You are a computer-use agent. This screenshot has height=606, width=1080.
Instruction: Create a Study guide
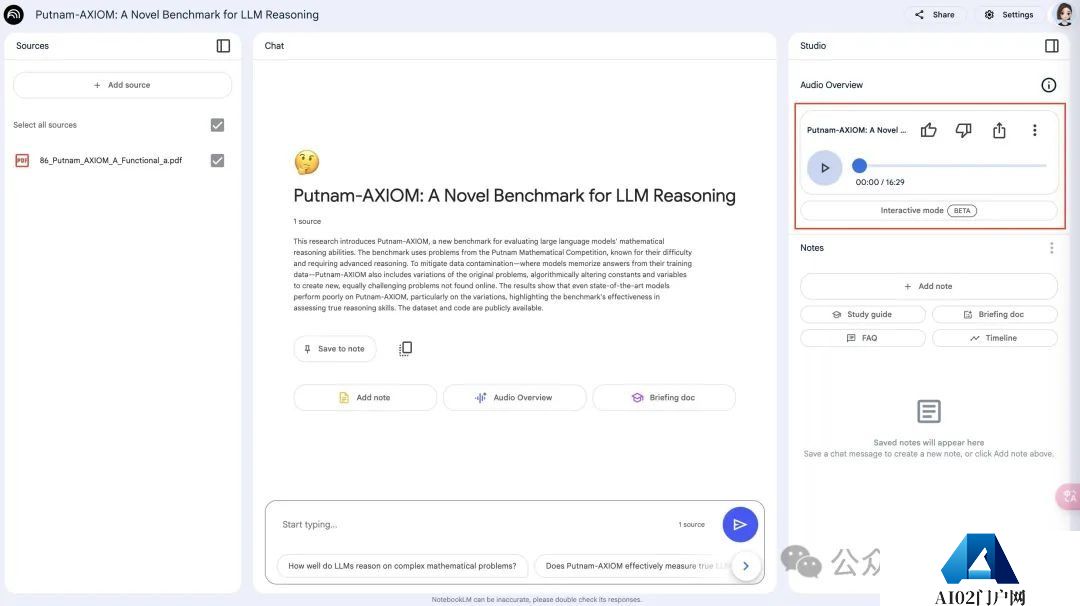(x=863, y=314)
